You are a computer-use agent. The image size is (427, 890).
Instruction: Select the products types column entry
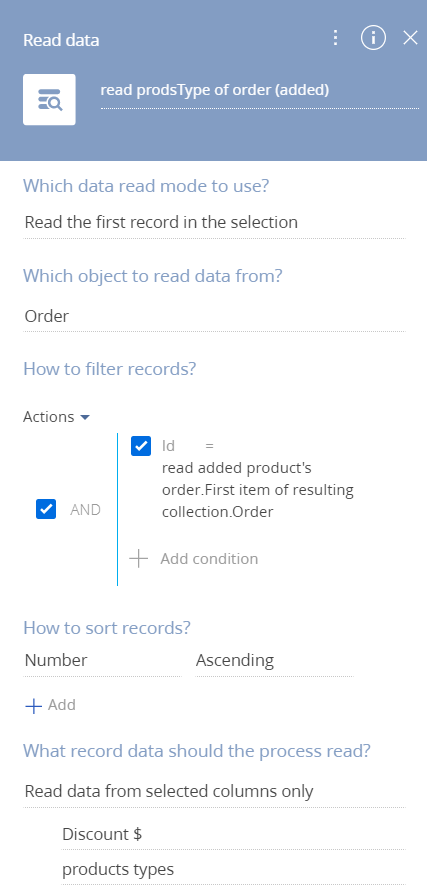pos(233,870)
